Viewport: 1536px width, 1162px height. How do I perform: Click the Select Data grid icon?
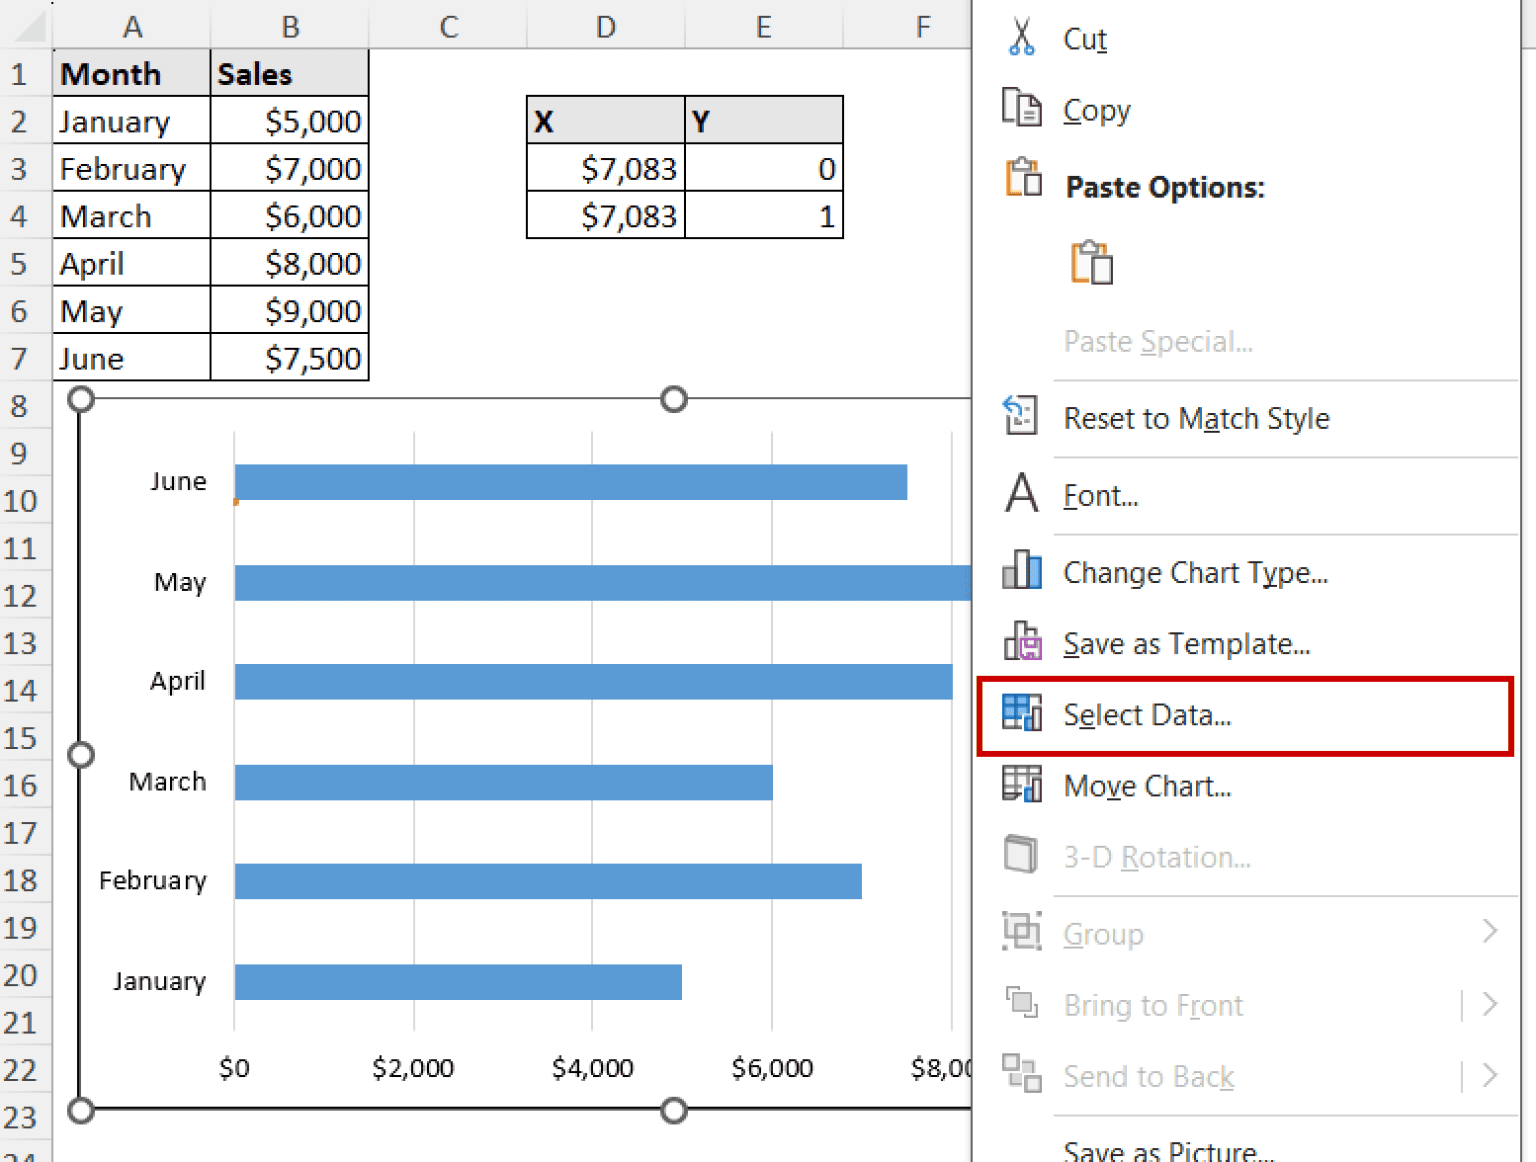[1021, 712]
